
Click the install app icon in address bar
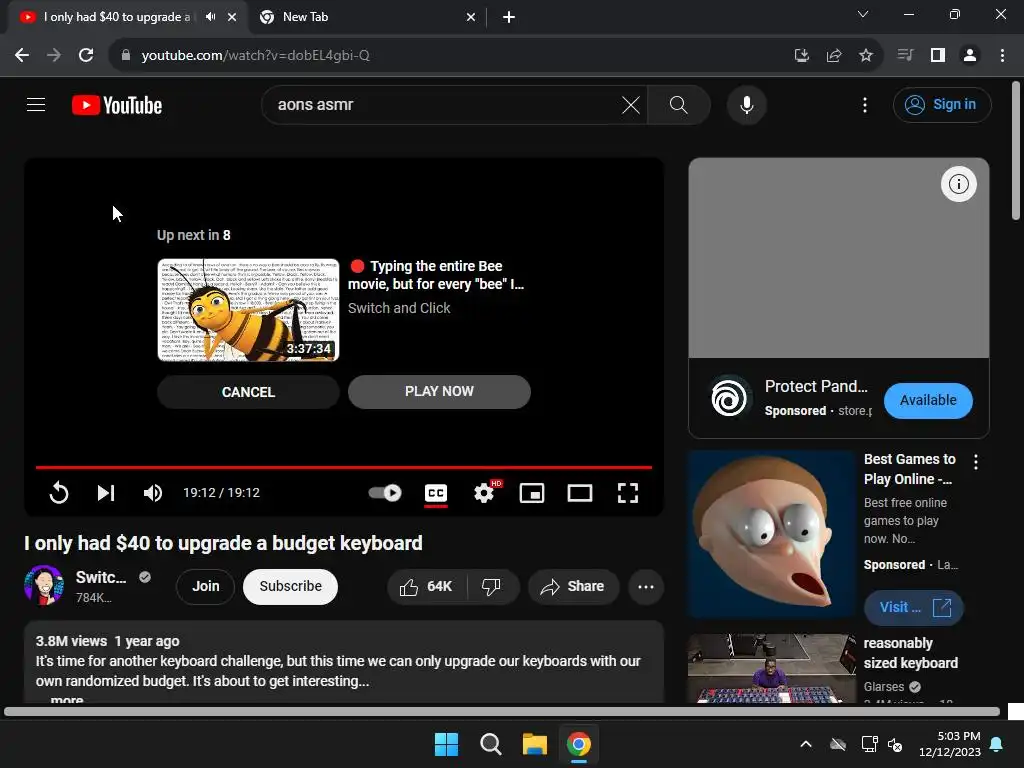tap(801, 56)
